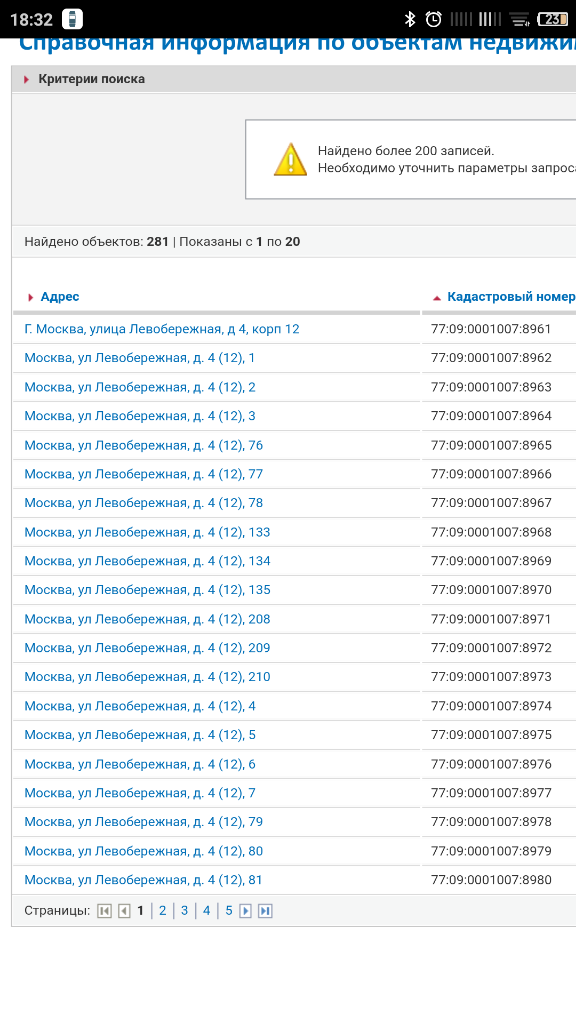Open address Левобережная д. 4 (12), 134
The image size is (576, 1024).
147,561
